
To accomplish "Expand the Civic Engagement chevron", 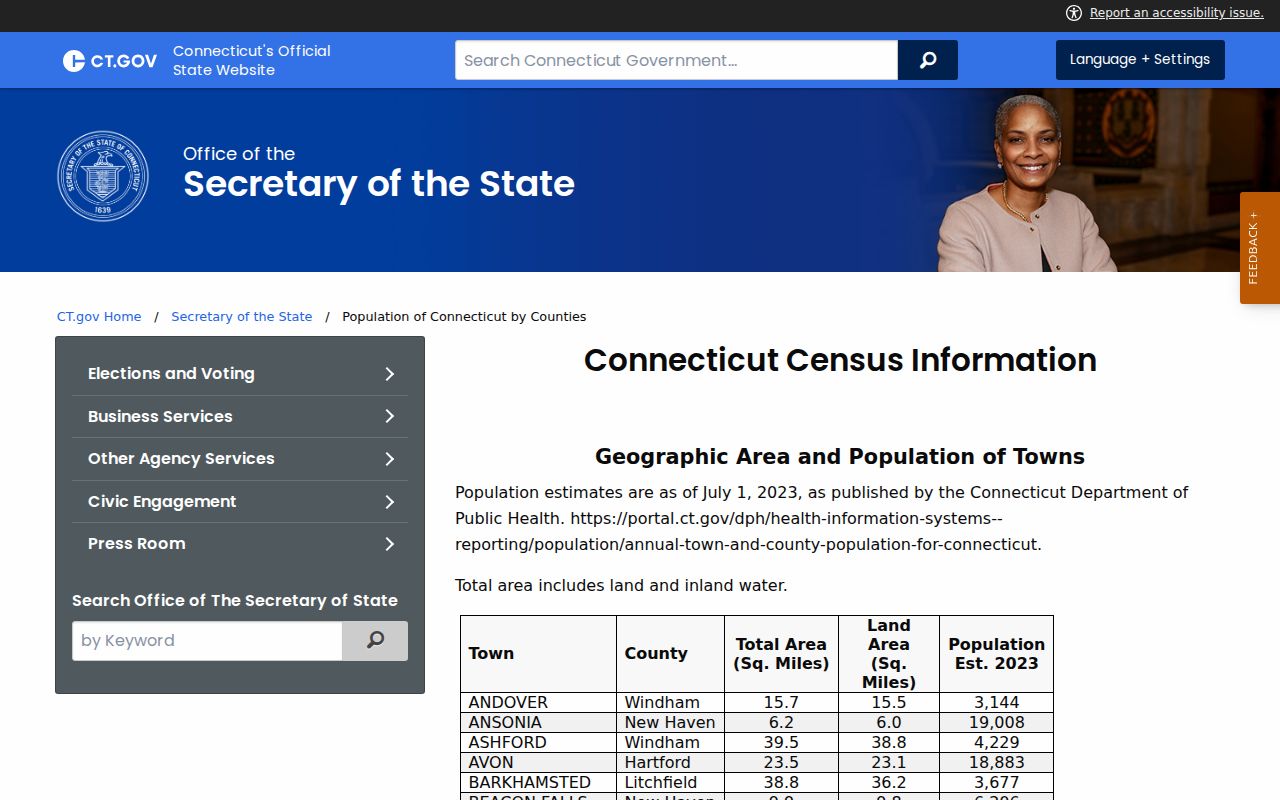I will point(390,502).
